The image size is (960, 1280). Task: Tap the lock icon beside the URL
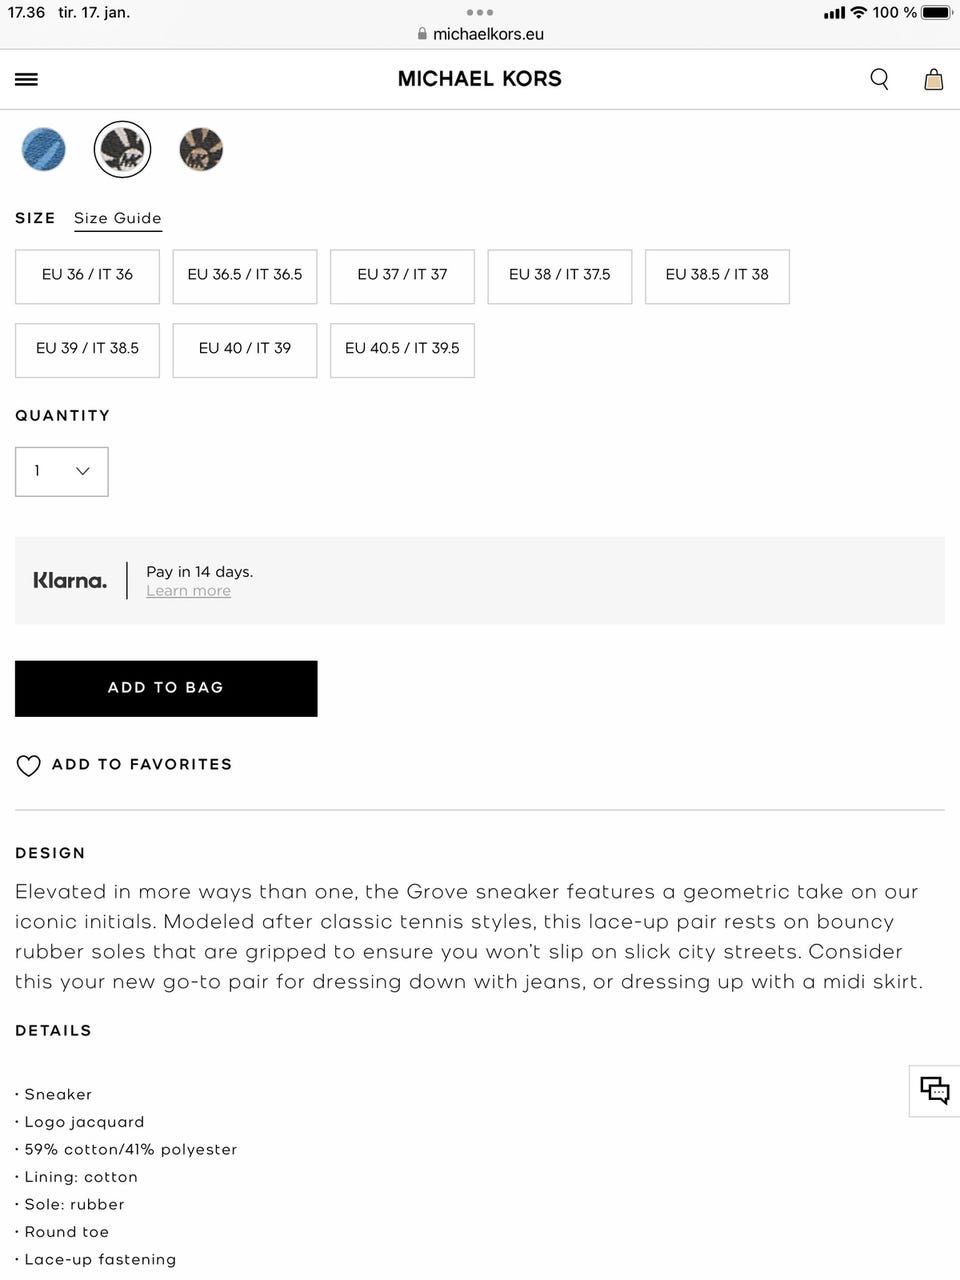[x=422, y=34]
